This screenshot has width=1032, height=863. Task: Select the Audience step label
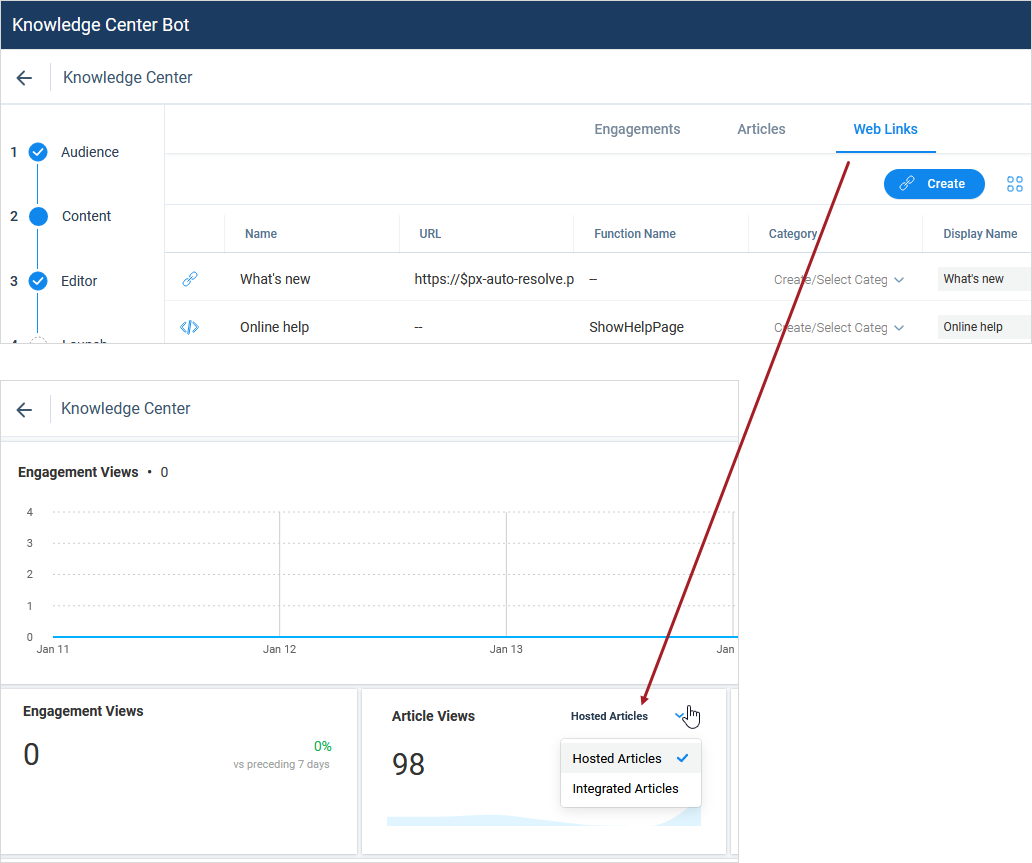coord(90,152)
